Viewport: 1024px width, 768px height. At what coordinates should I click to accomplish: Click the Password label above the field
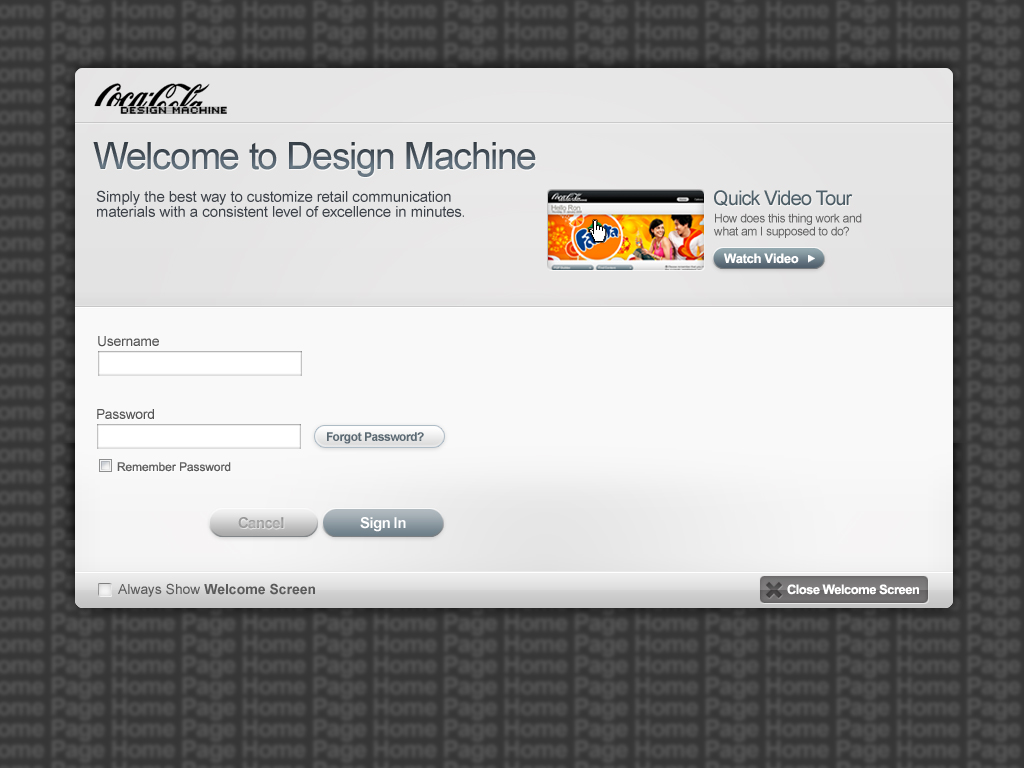125,415
